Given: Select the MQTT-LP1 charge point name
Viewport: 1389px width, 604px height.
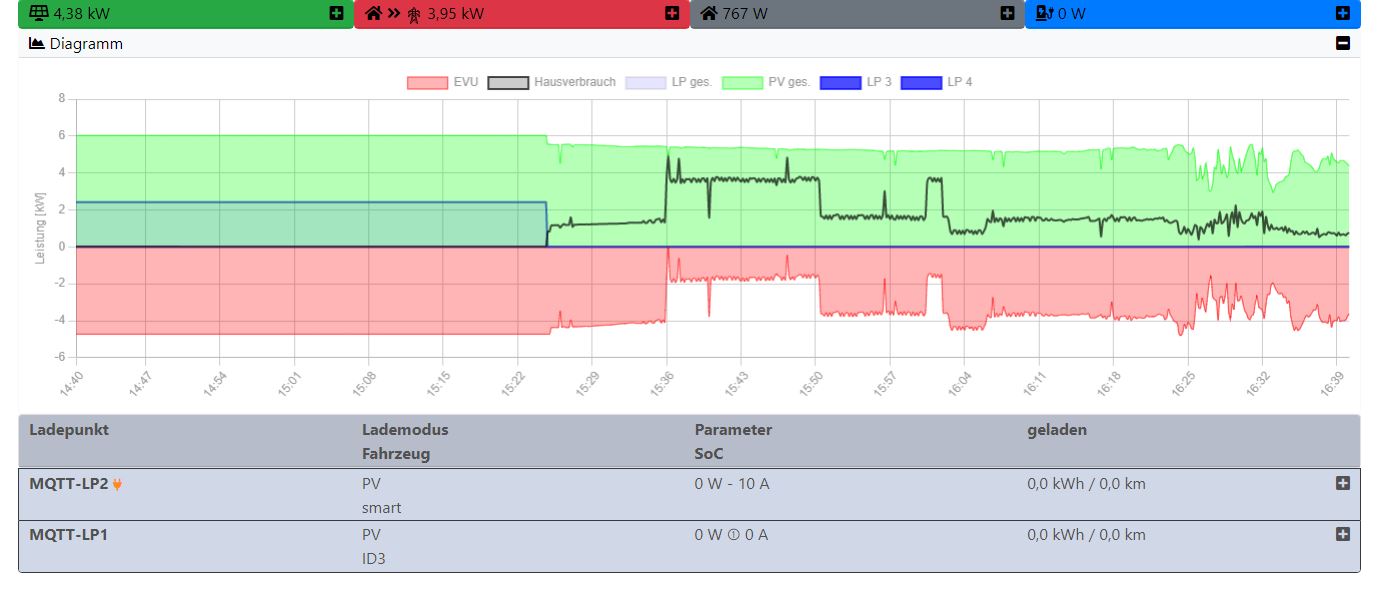Looking at the screenshot, I should (x=68, y=535).
